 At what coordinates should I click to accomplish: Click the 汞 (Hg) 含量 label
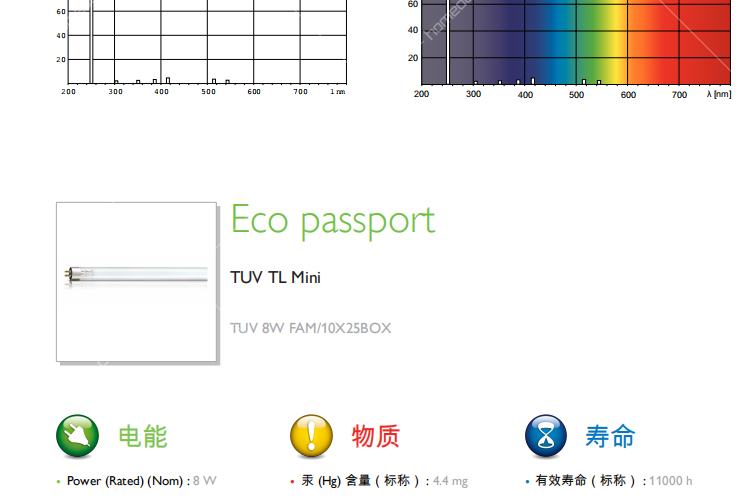pyautogui.click(x=365, y=481)
